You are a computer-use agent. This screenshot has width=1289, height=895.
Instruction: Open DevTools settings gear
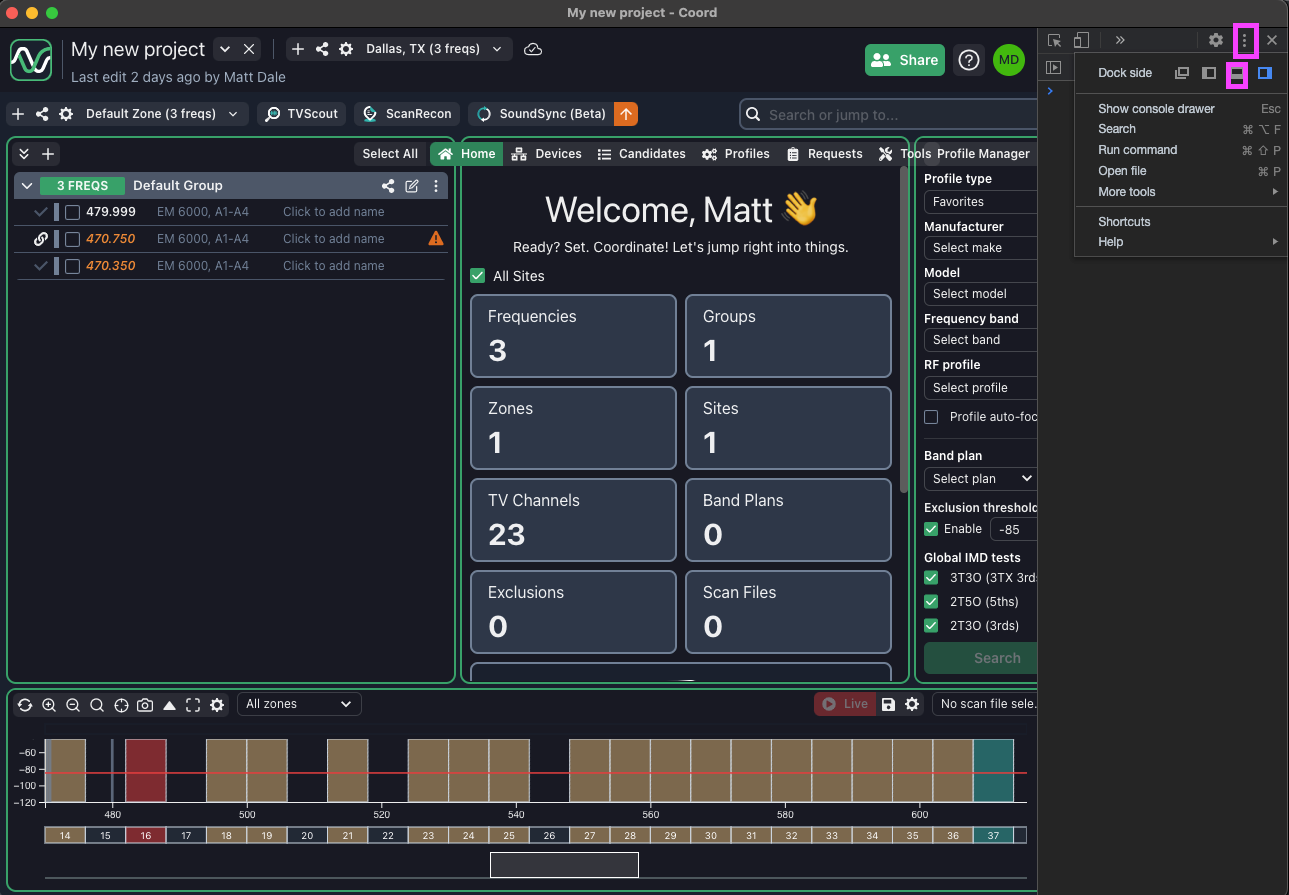click(1216, 40)
